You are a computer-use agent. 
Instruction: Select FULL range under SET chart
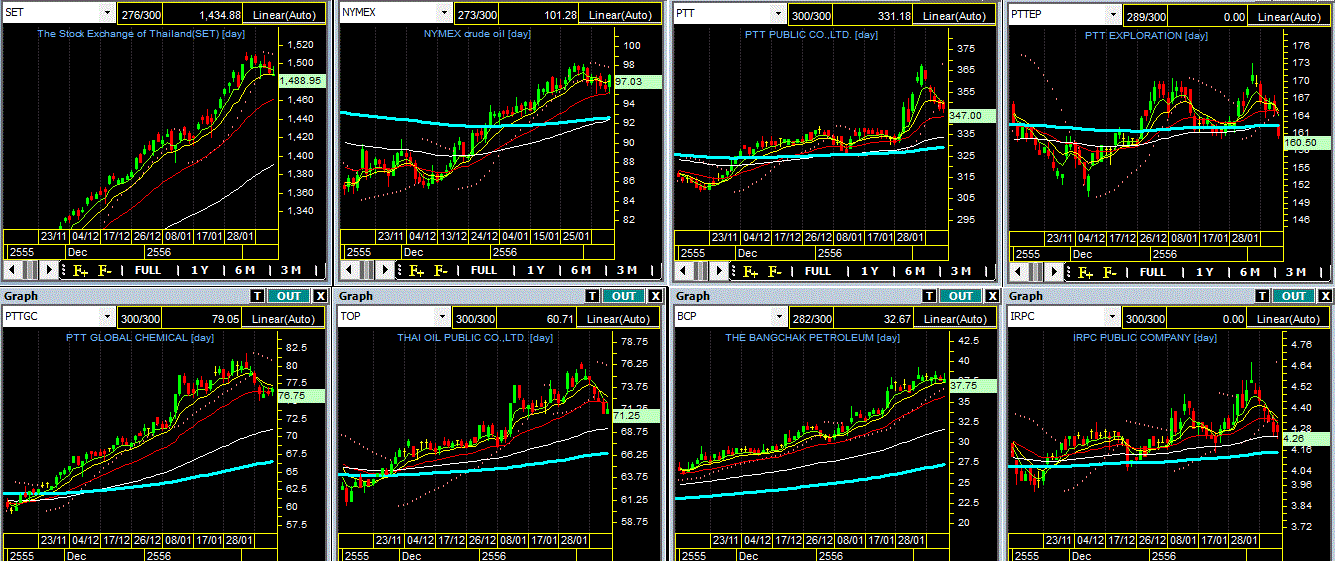coord(147,270)
